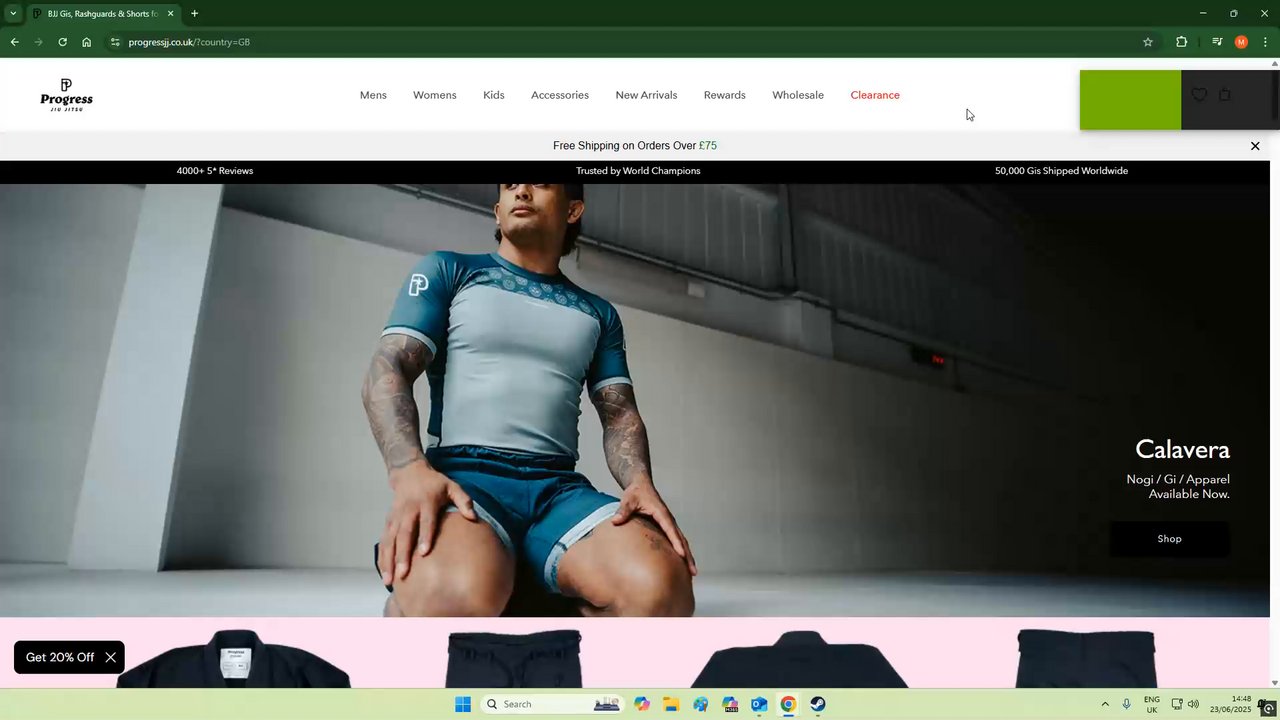Click 50,000 Gis Shipped Worldwide text
This screenshot has width=1280, height=720.
point(1061,171)
